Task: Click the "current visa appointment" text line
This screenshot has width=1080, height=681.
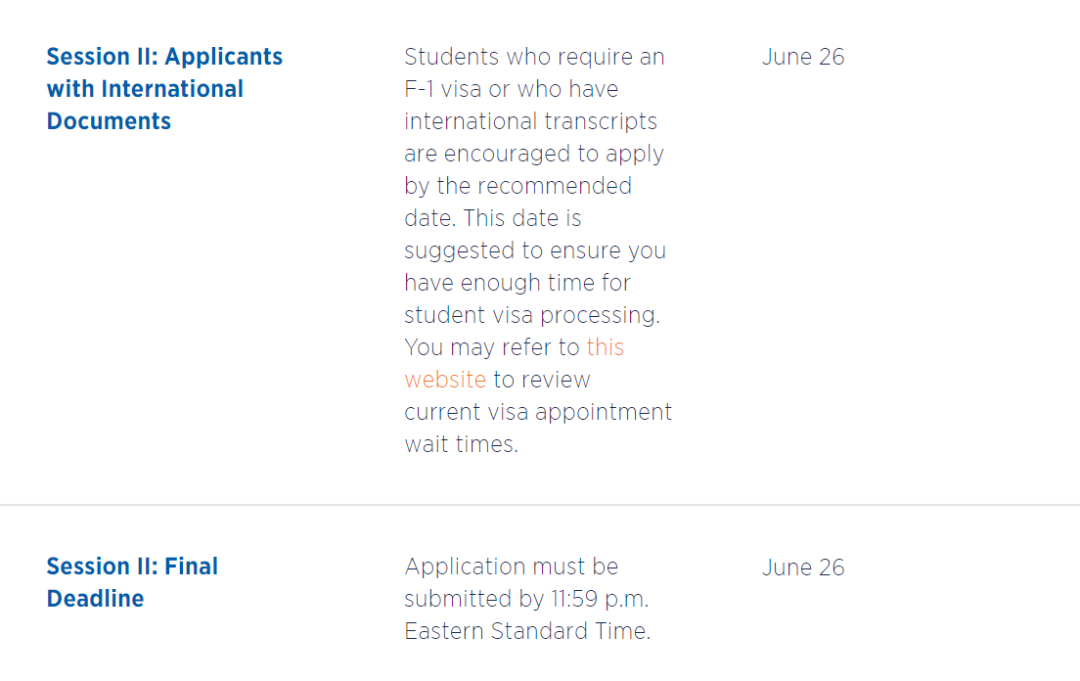Action: point(538,412)
